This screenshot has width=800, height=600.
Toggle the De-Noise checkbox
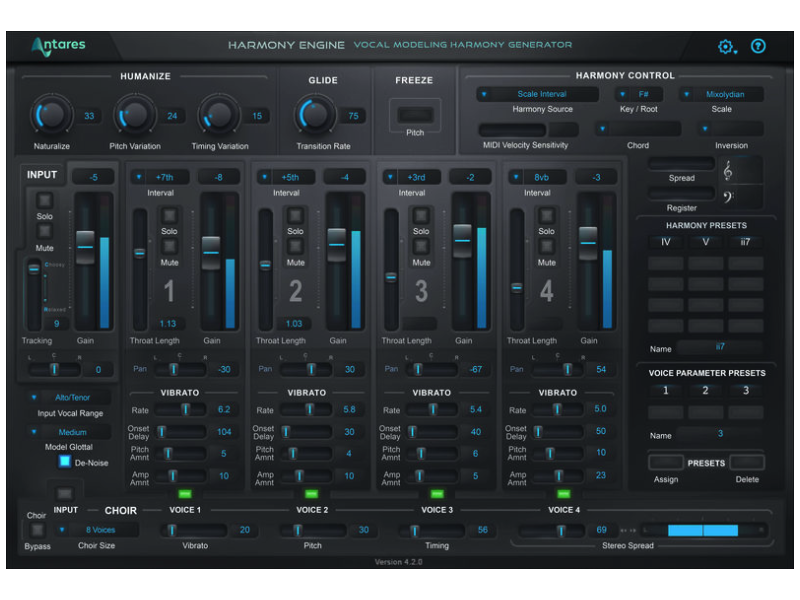pos(65,462)
